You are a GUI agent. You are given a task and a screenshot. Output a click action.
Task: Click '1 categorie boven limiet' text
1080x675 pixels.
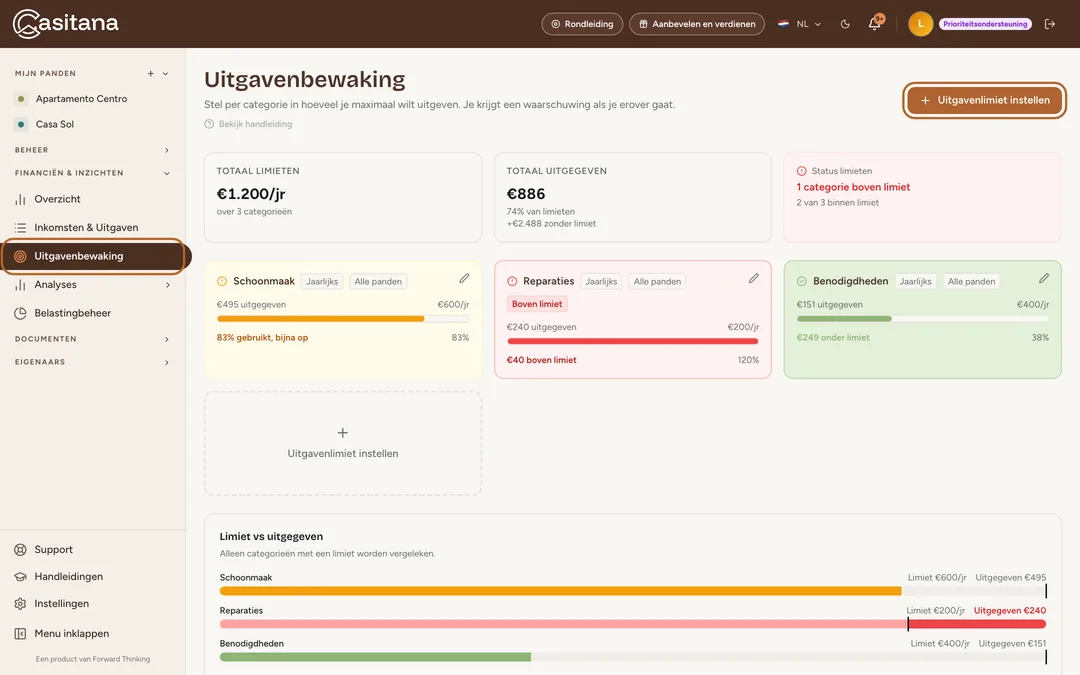tap(853, 187)
